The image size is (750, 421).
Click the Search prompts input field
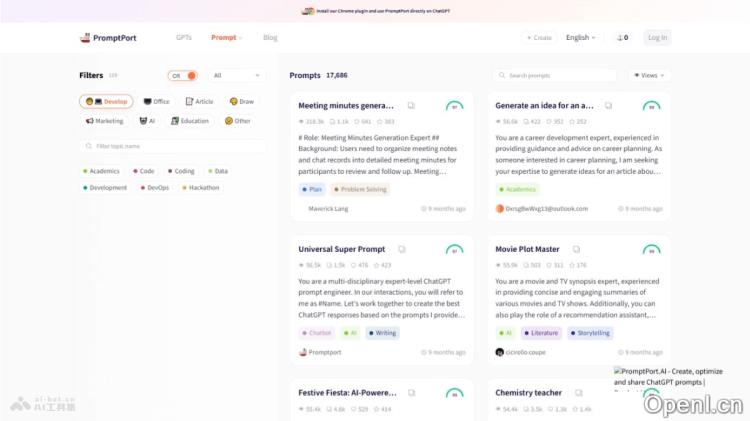point(555,75)
